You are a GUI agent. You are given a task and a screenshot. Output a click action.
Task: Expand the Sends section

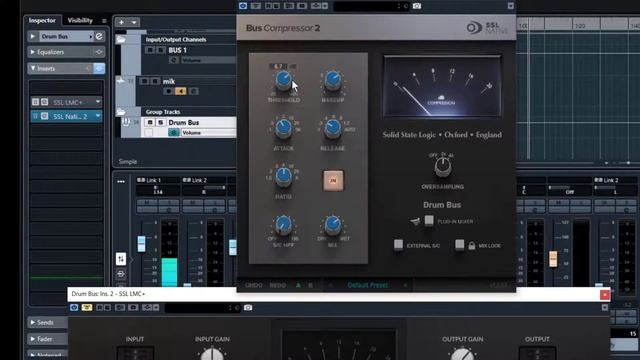coord(33,322)
